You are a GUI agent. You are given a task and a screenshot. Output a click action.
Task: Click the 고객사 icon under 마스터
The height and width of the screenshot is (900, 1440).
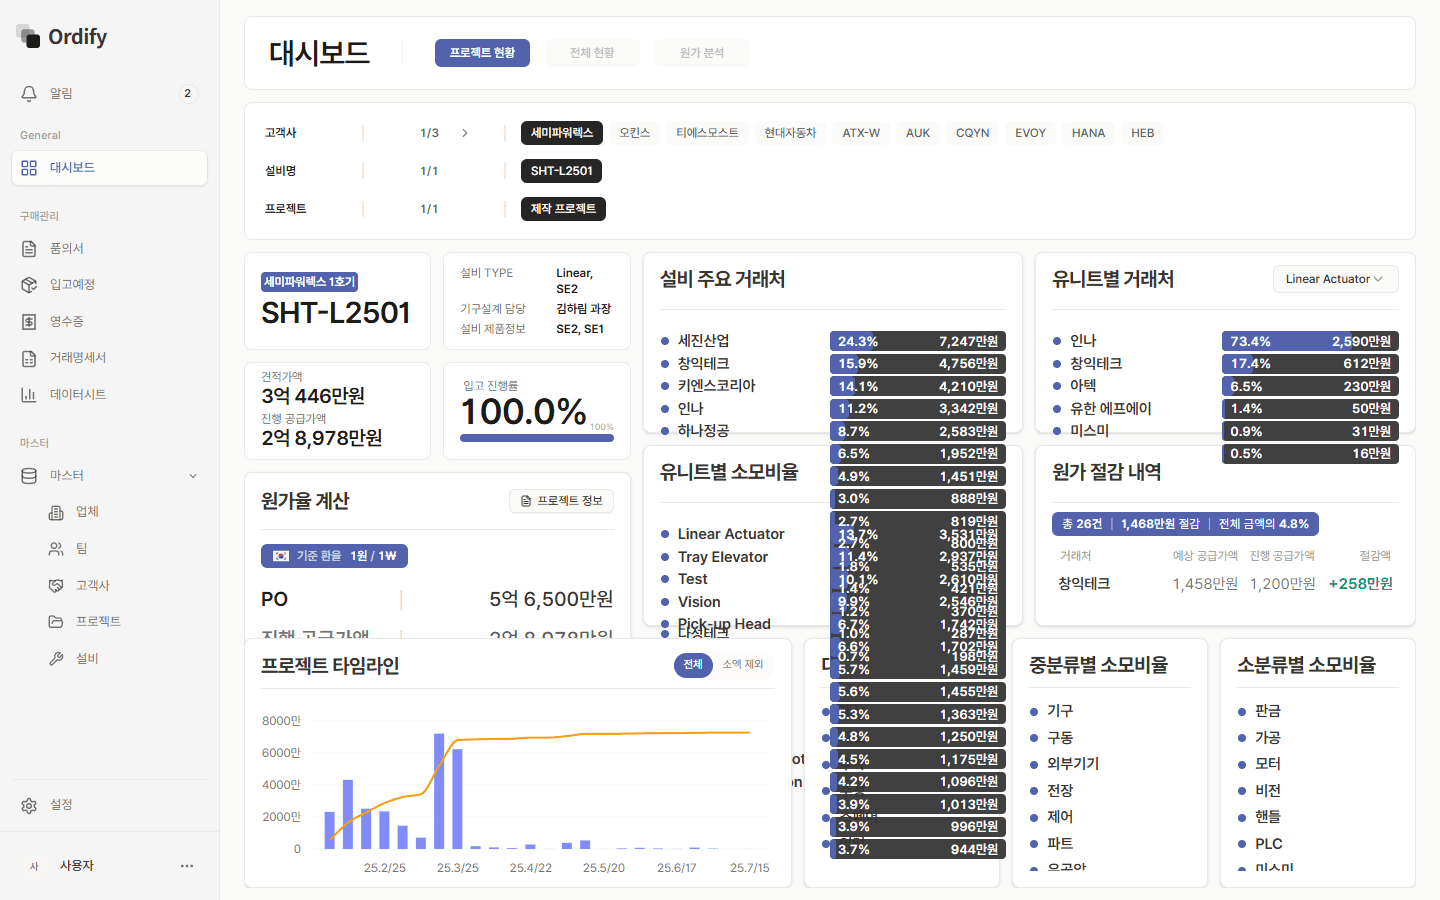[x=57, y=584]
